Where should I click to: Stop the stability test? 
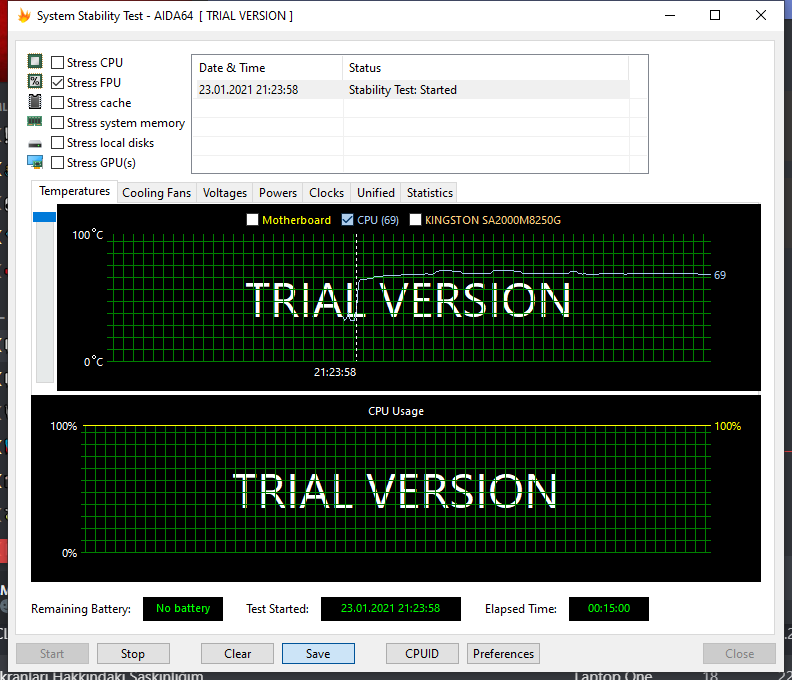tap(133, 654)
